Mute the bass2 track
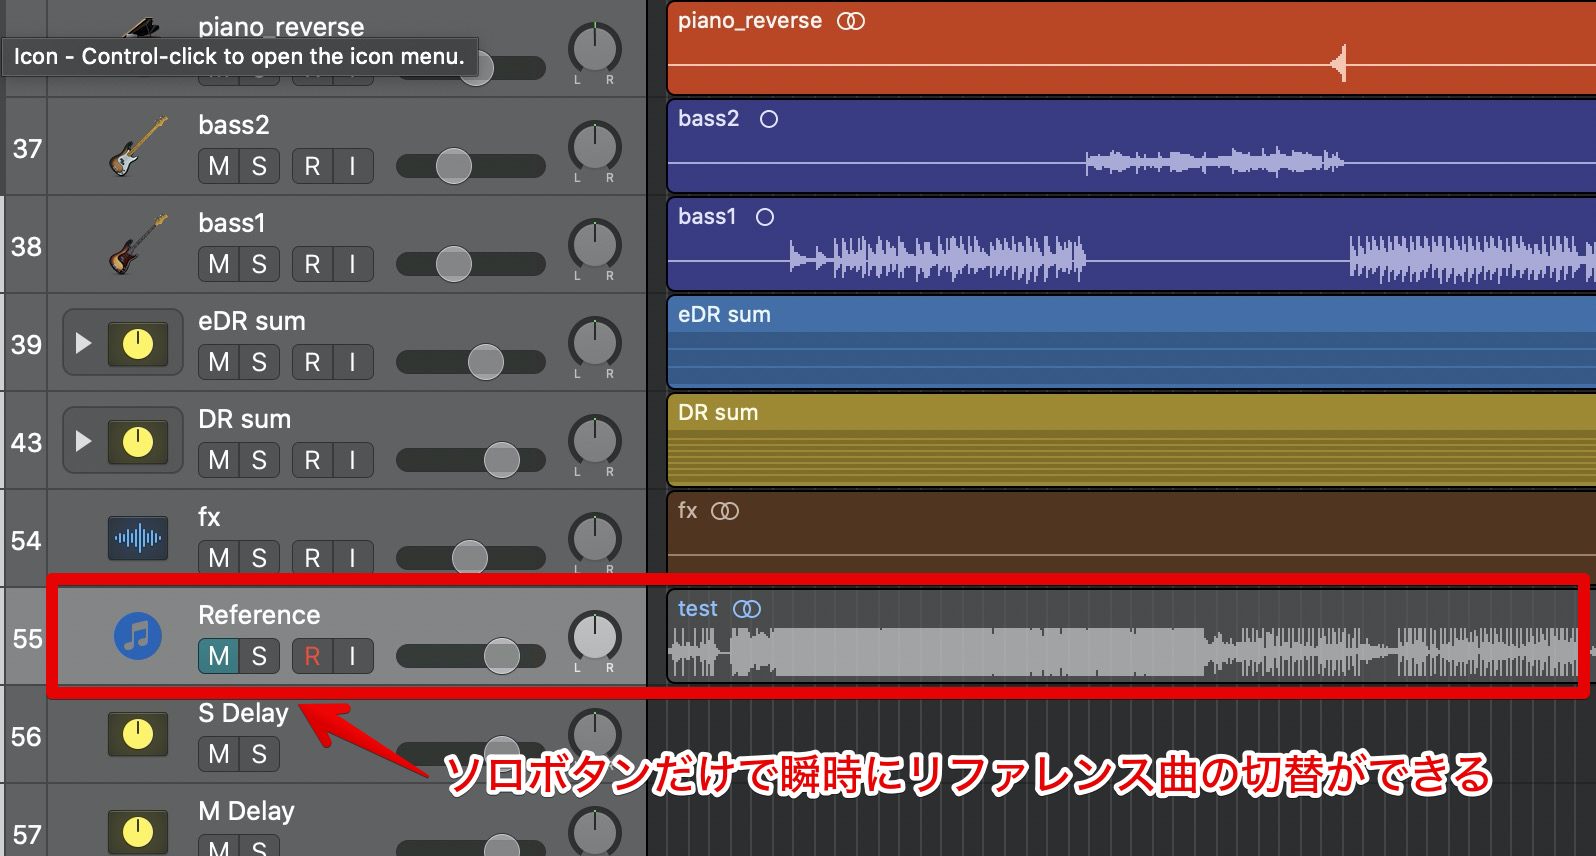 point(219,166)
